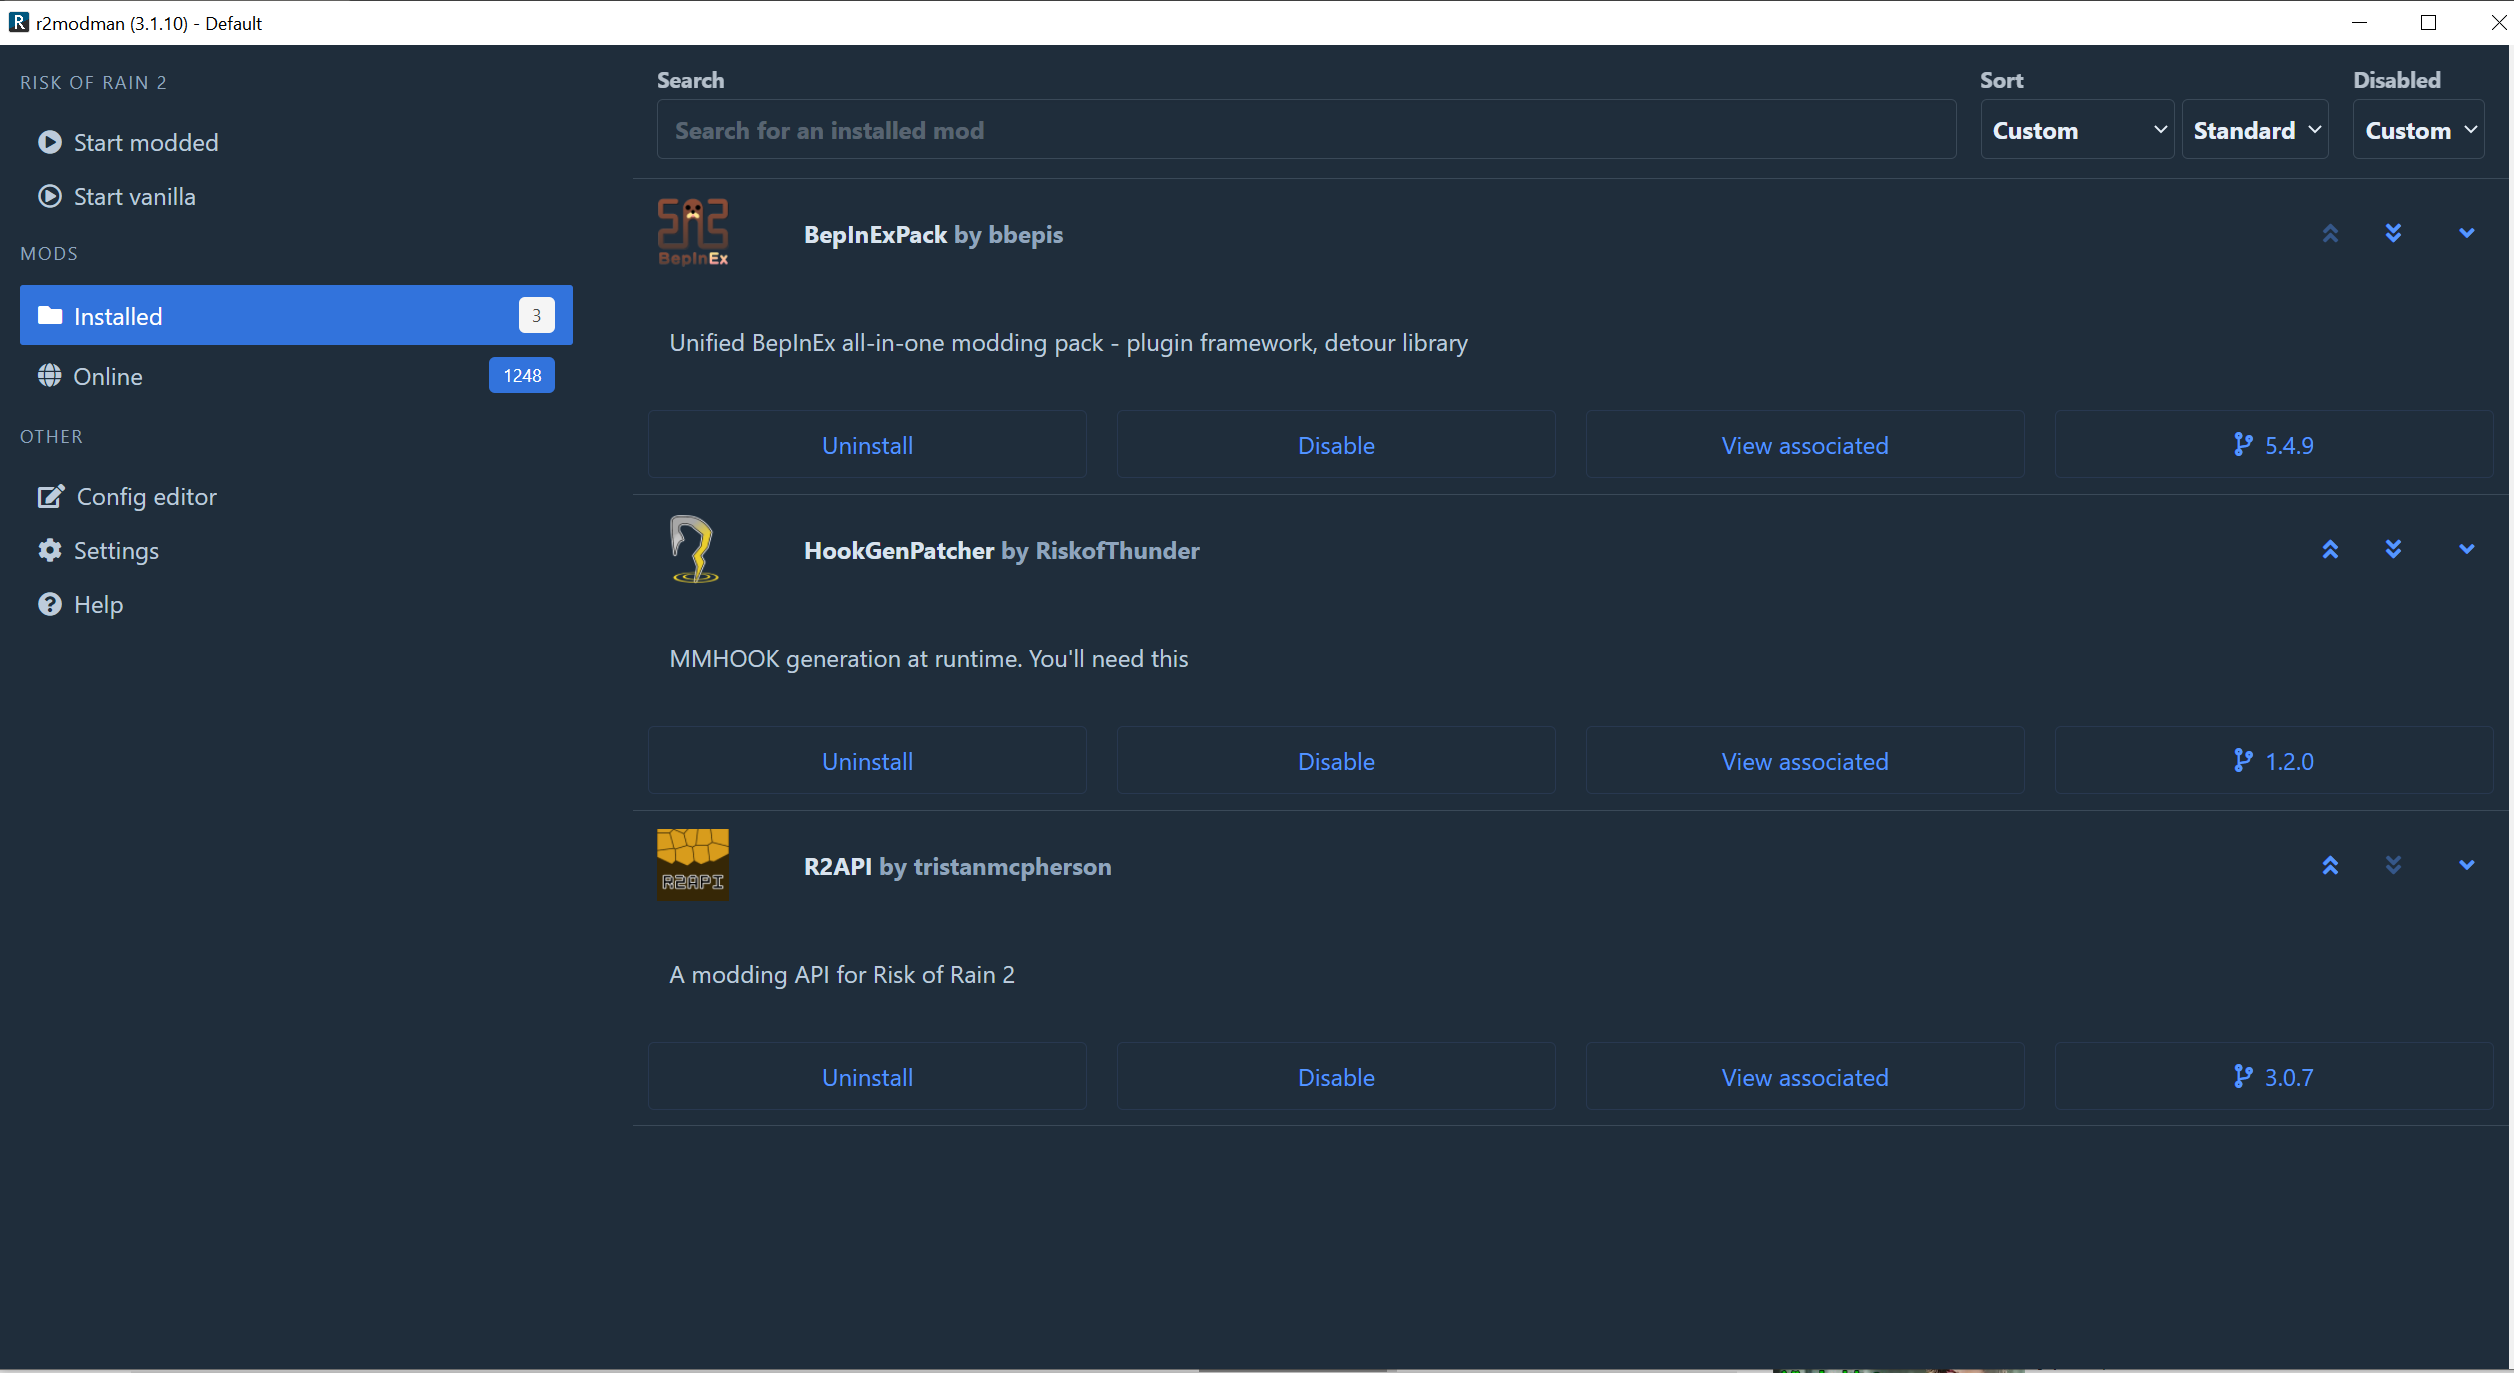
Task: Focus the installed mod search field
Action: pos(1306,130)
